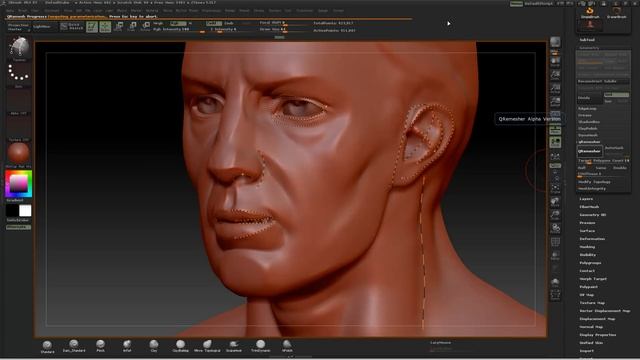Click the Divide button
The image size is (640, 360).
click(x=590, y=98)
